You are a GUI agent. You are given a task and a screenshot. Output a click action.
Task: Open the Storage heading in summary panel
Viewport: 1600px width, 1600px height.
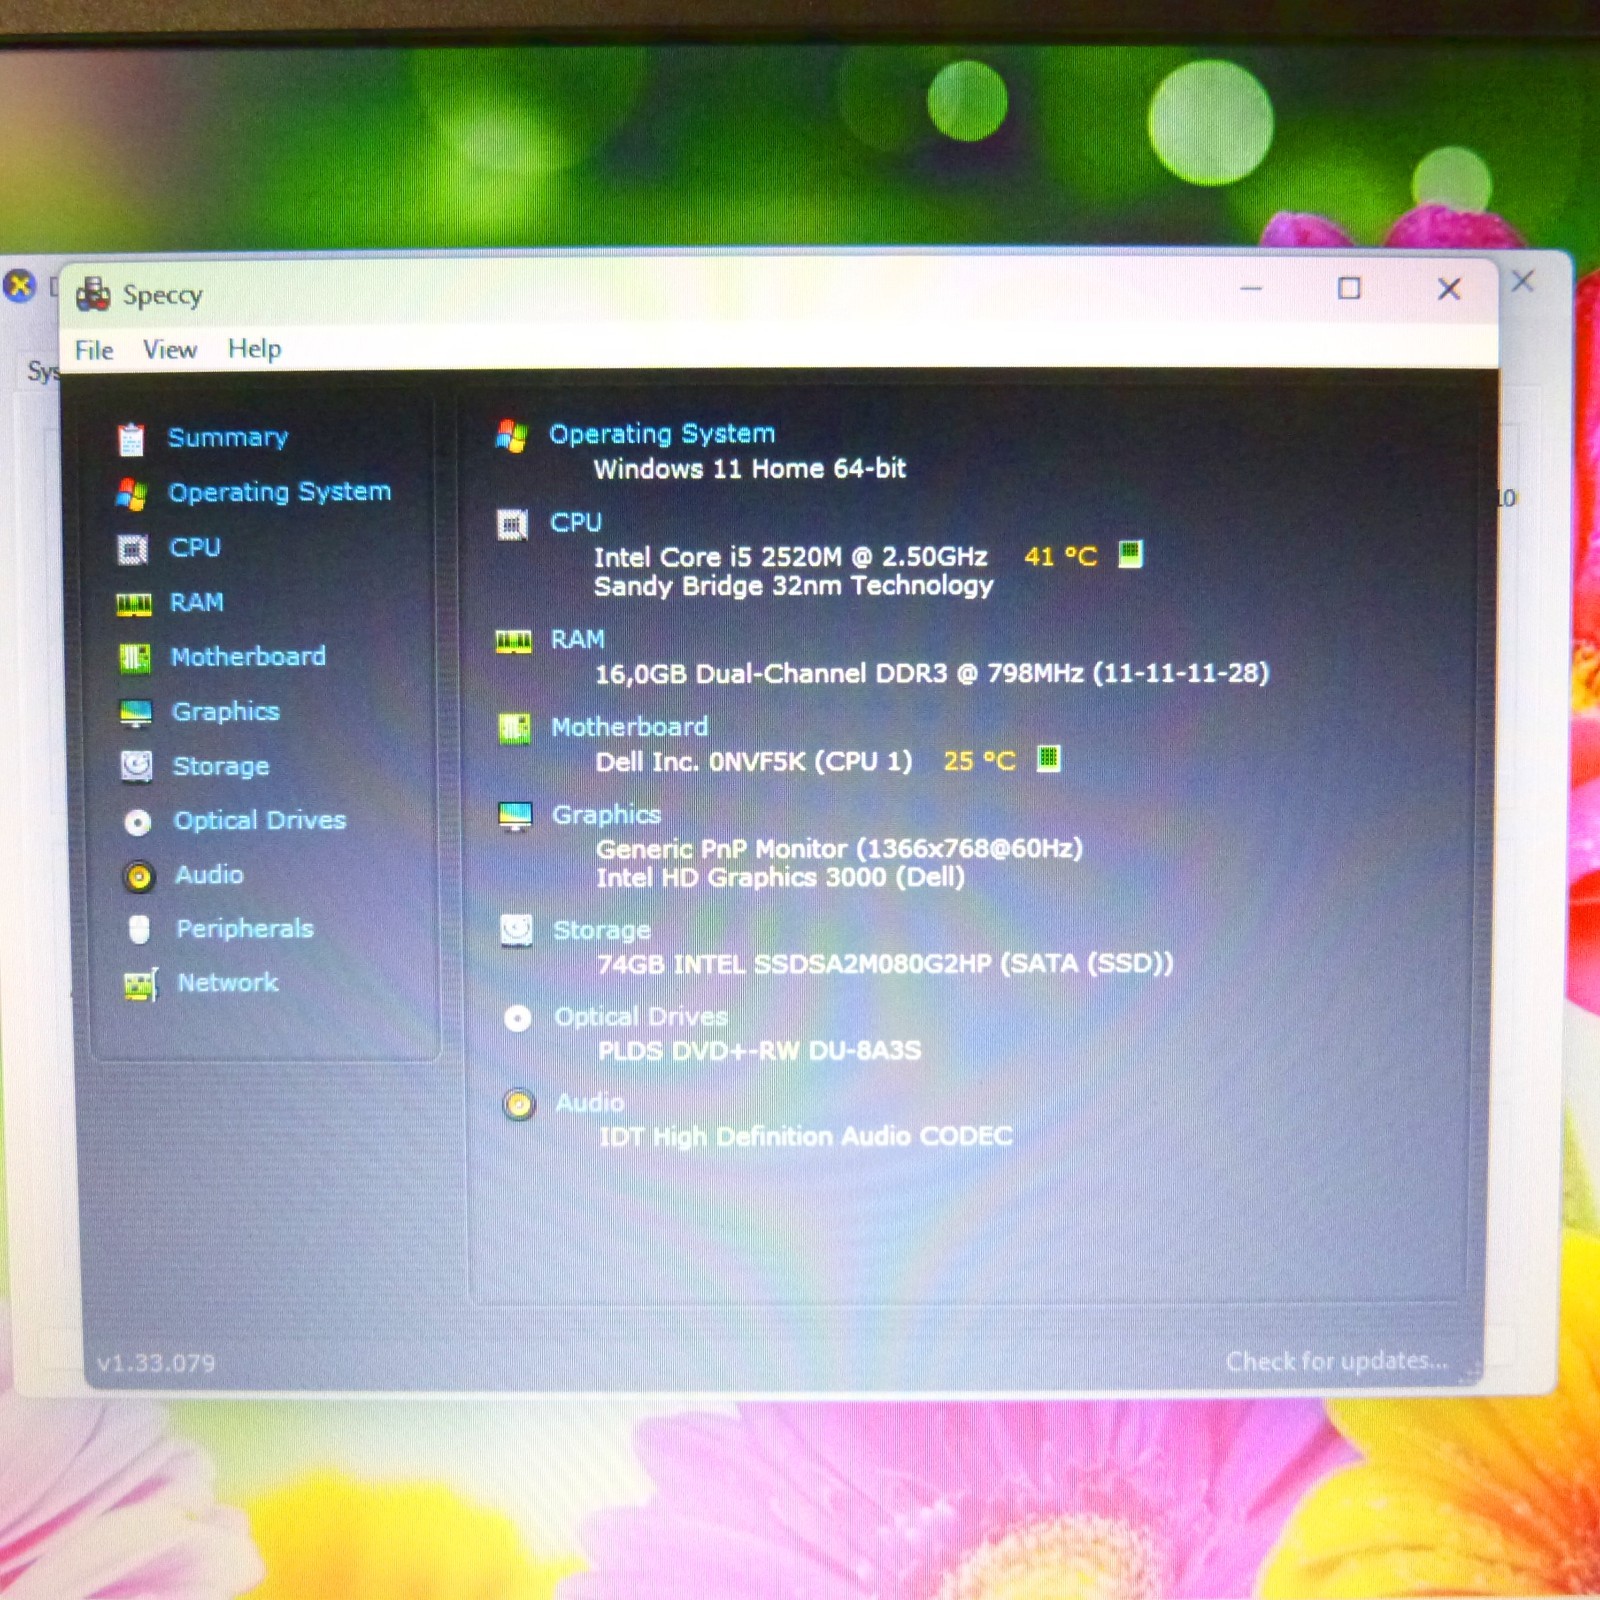point(602,930)
